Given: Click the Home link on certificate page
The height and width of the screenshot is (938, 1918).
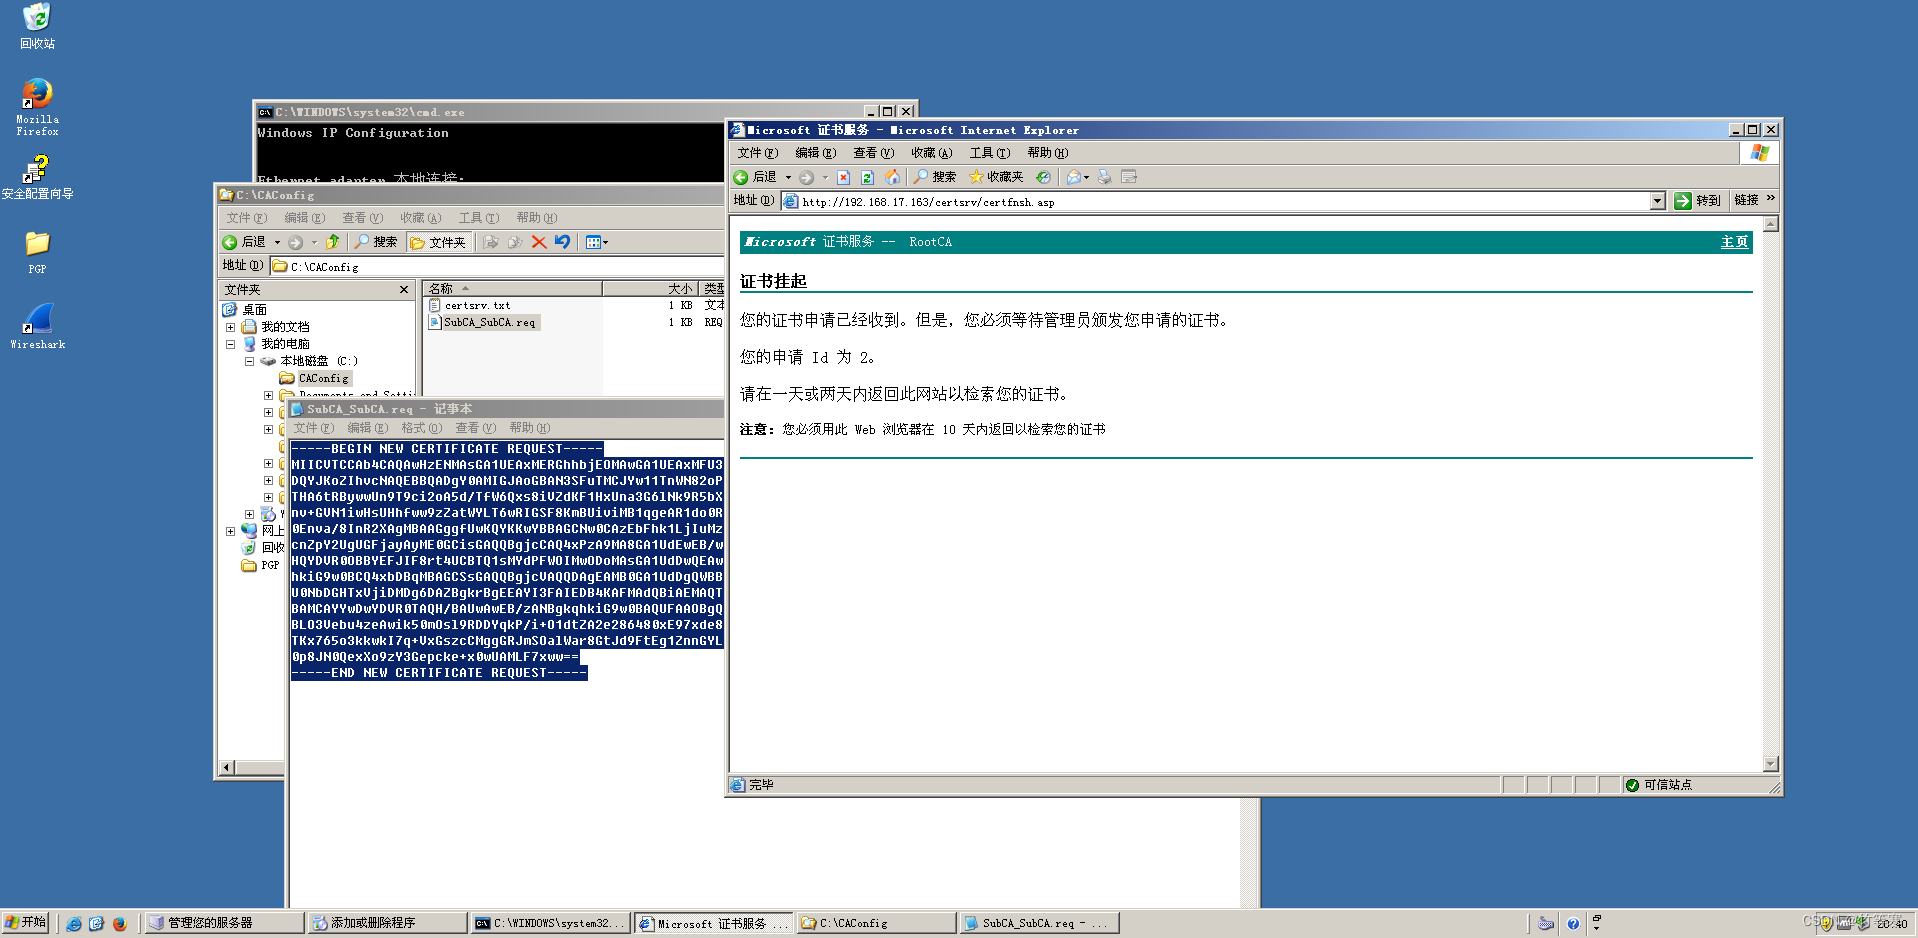Looking at the screenshot, I should click(x=1734, y=242).
